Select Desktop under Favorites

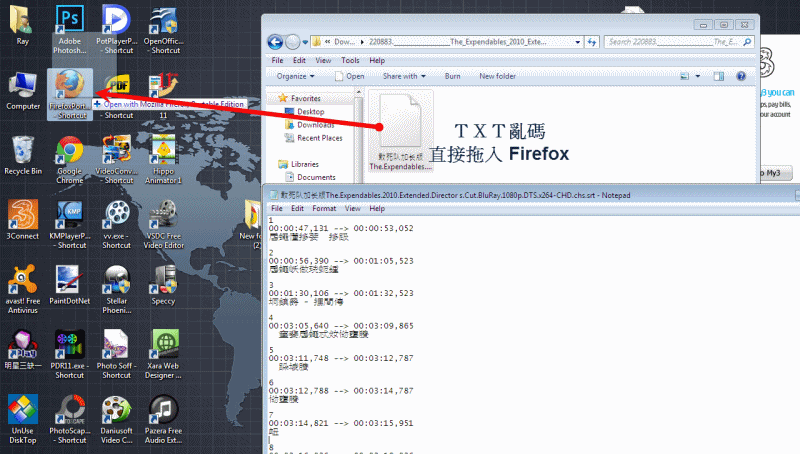coord(310,111)
